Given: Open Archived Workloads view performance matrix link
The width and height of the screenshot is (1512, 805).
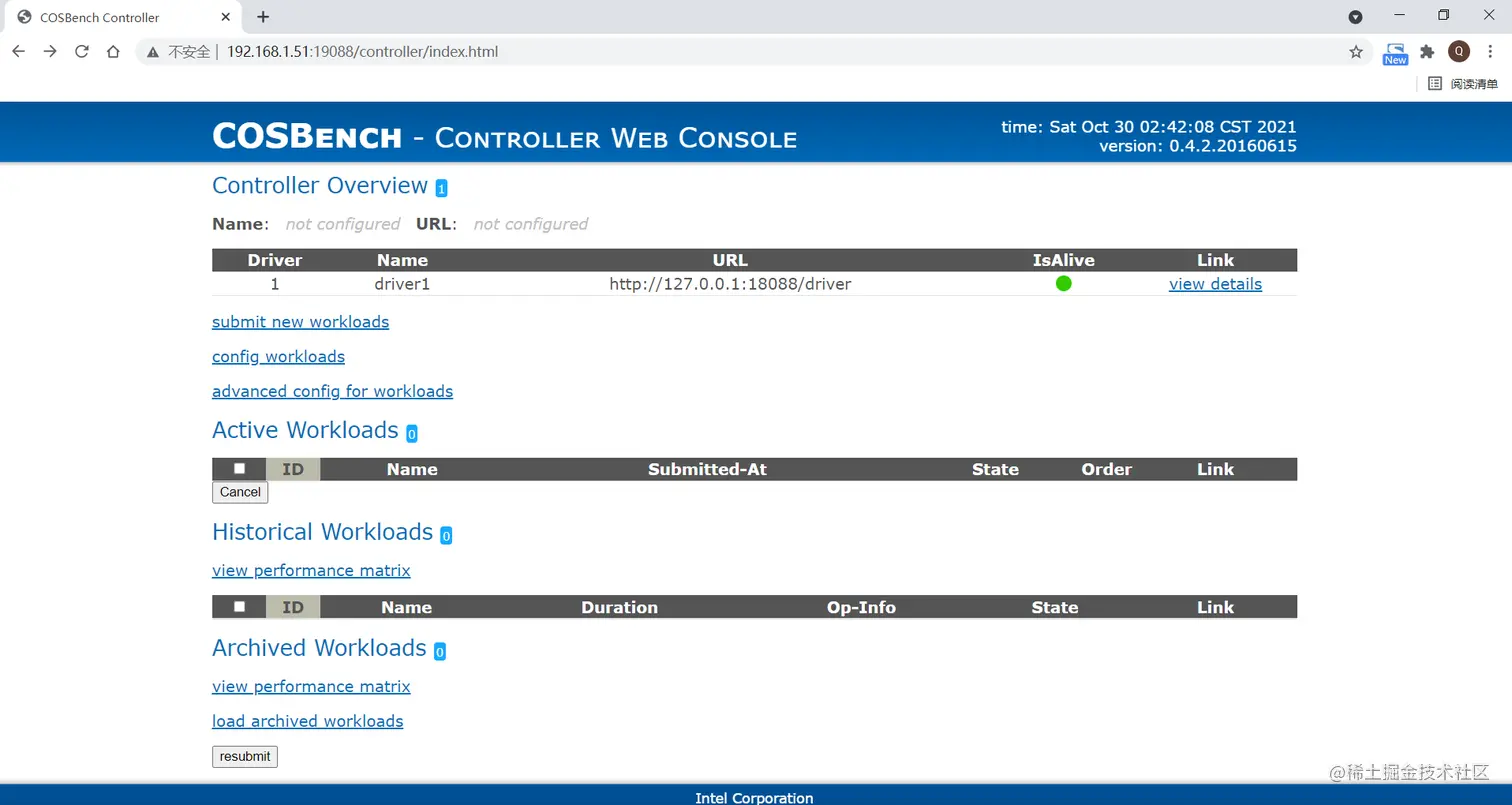Looking at the screenshot, I should 311,687.
